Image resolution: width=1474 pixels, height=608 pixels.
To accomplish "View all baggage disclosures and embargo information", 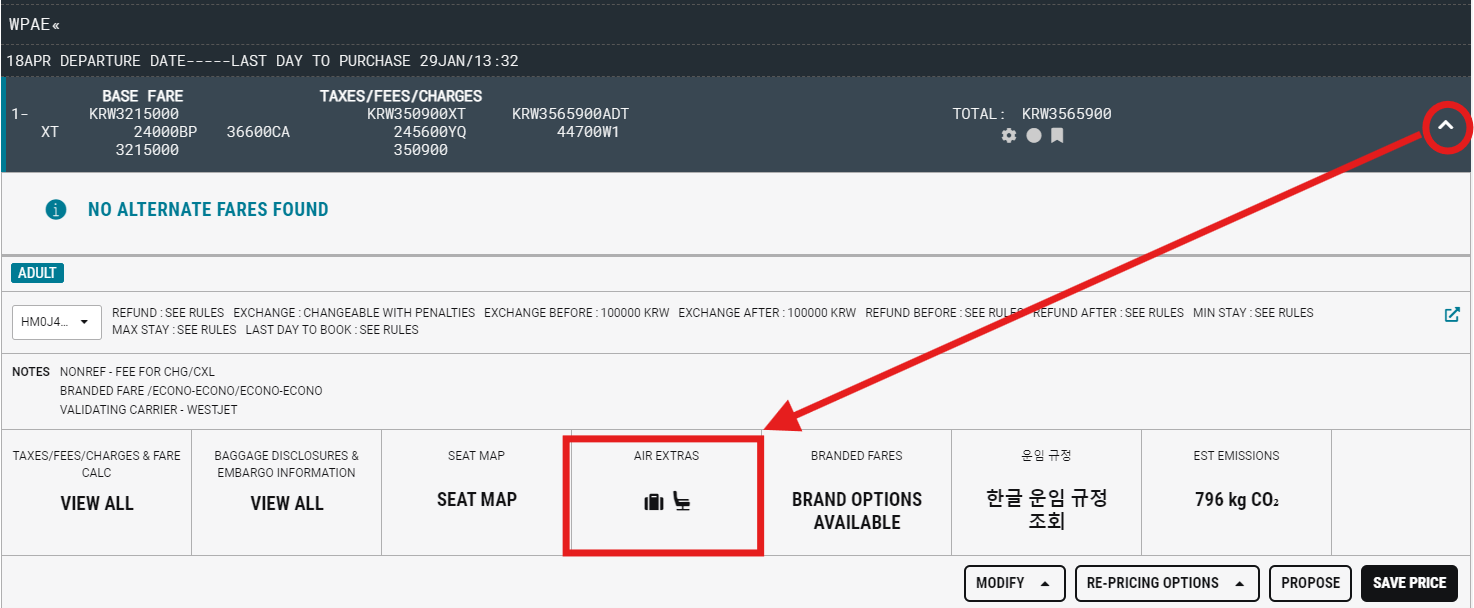I will [x=286, y=503].
